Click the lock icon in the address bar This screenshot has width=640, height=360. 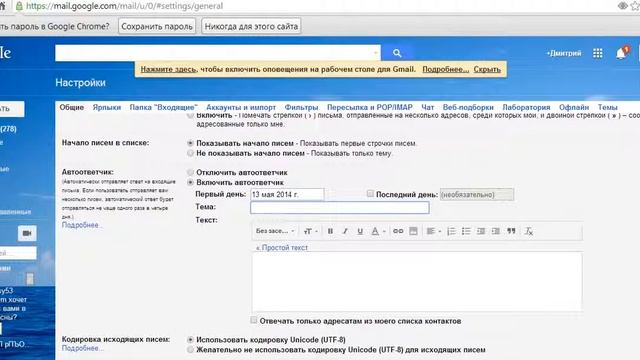pos(19,6)
